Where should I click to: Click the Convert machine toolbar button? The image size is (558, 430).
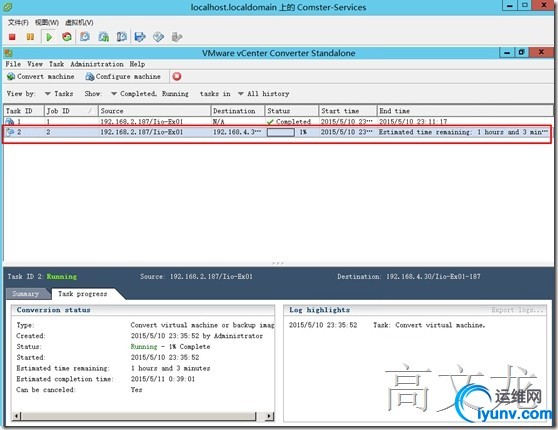click(x=41, y=77)
